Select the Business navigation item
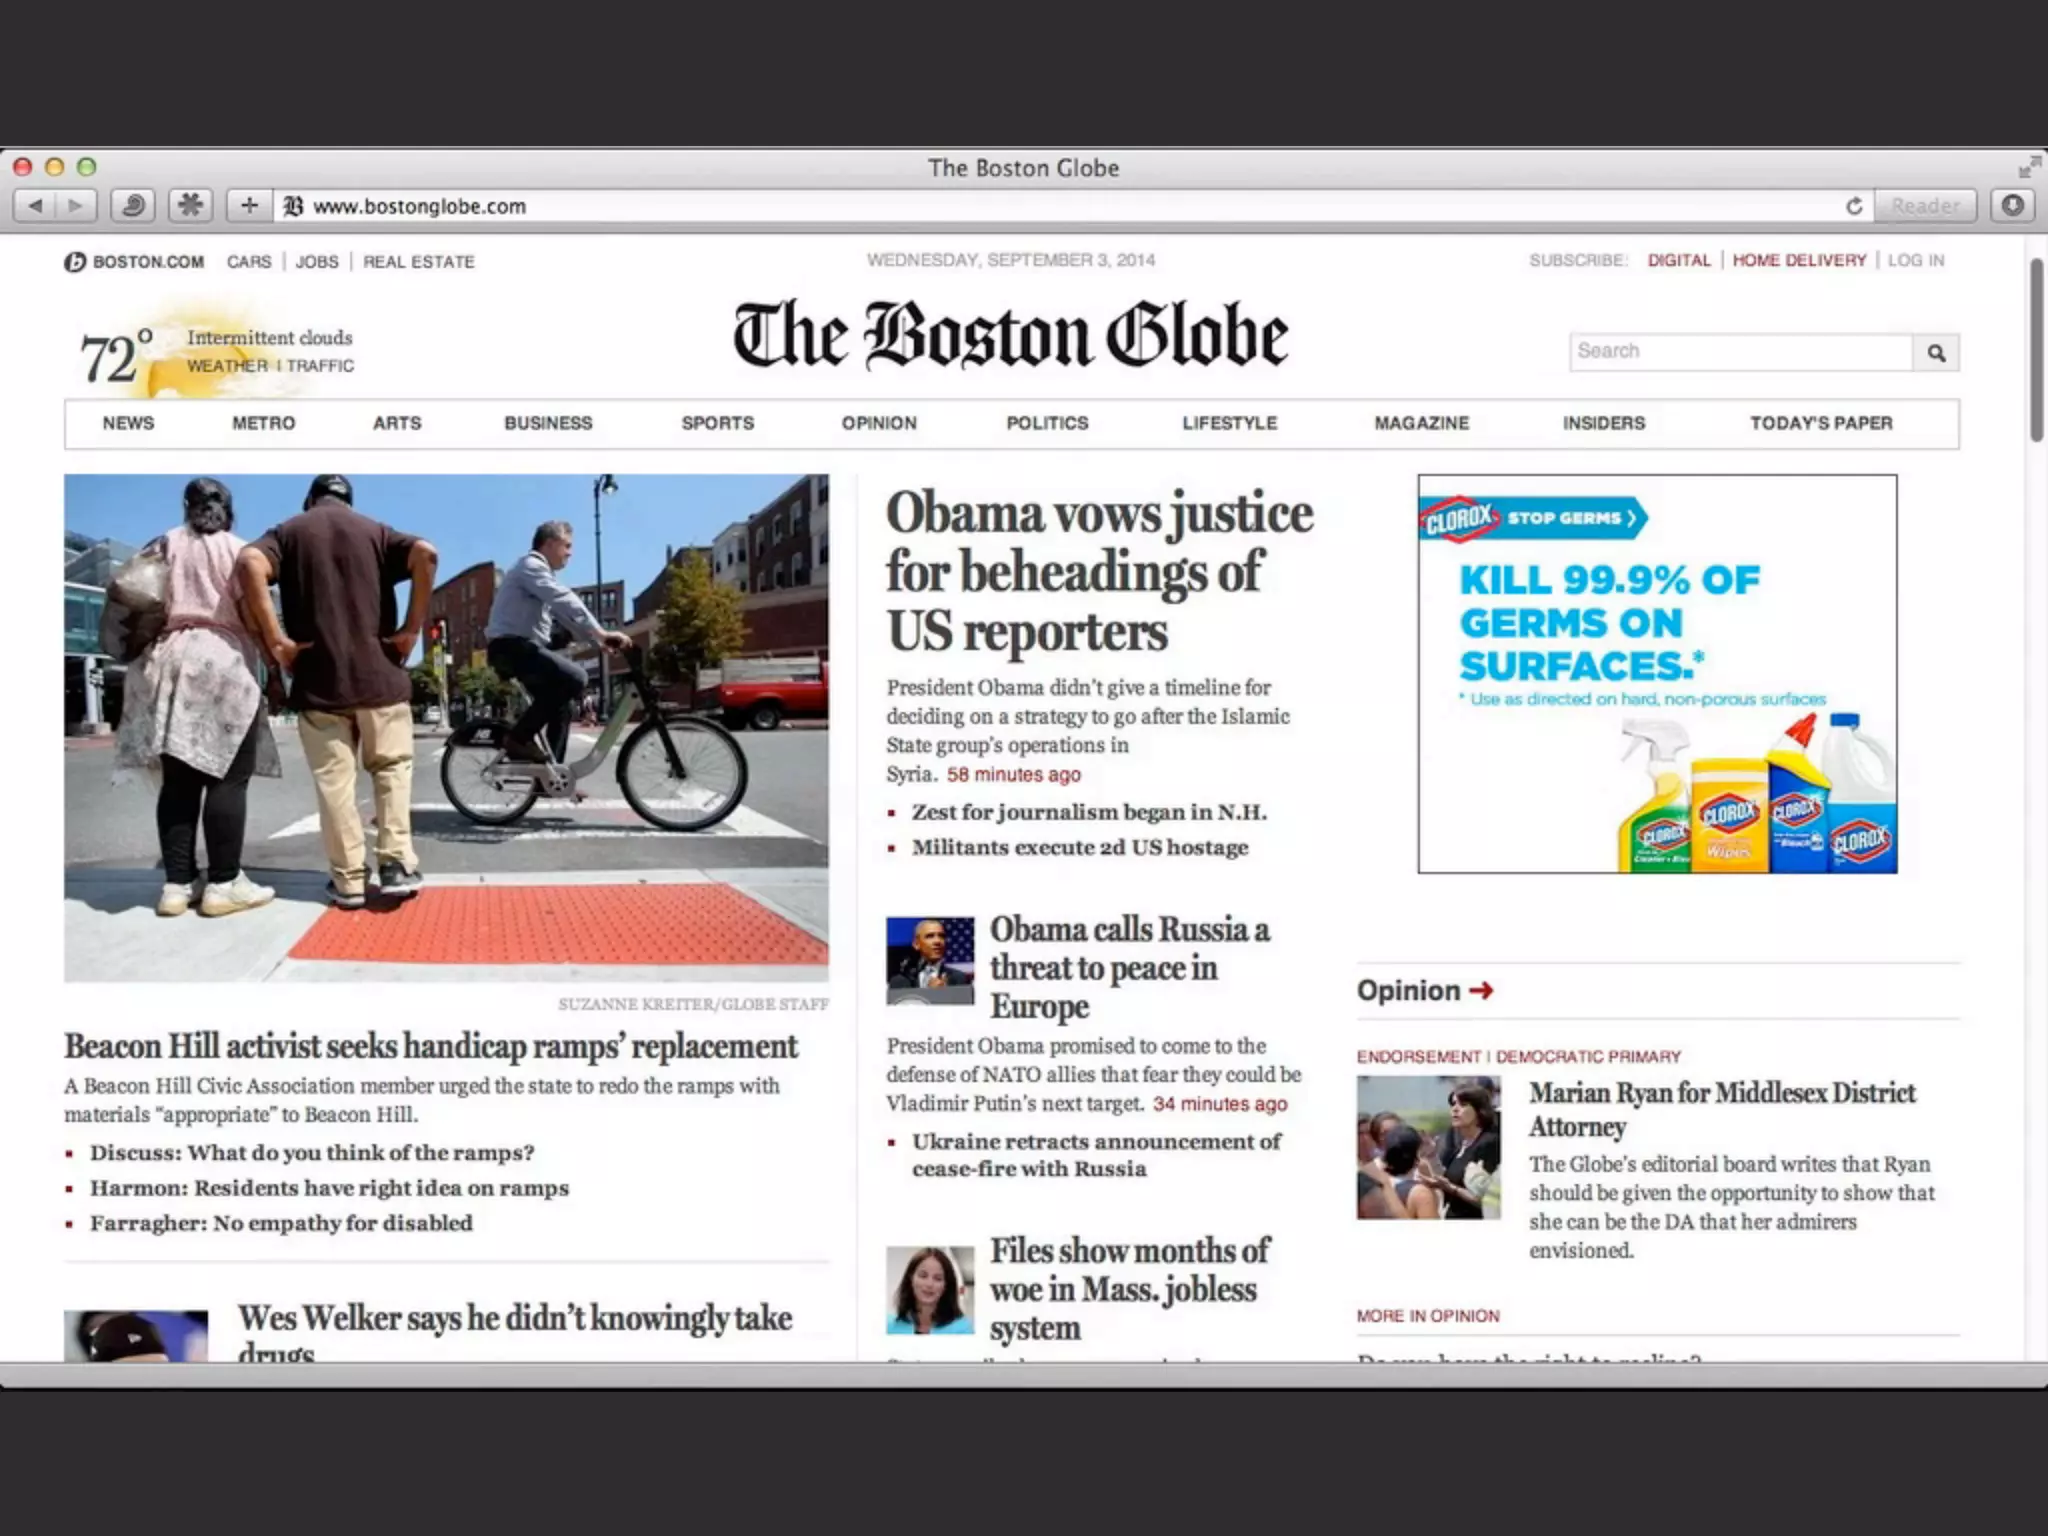 [x=548, y=423]
